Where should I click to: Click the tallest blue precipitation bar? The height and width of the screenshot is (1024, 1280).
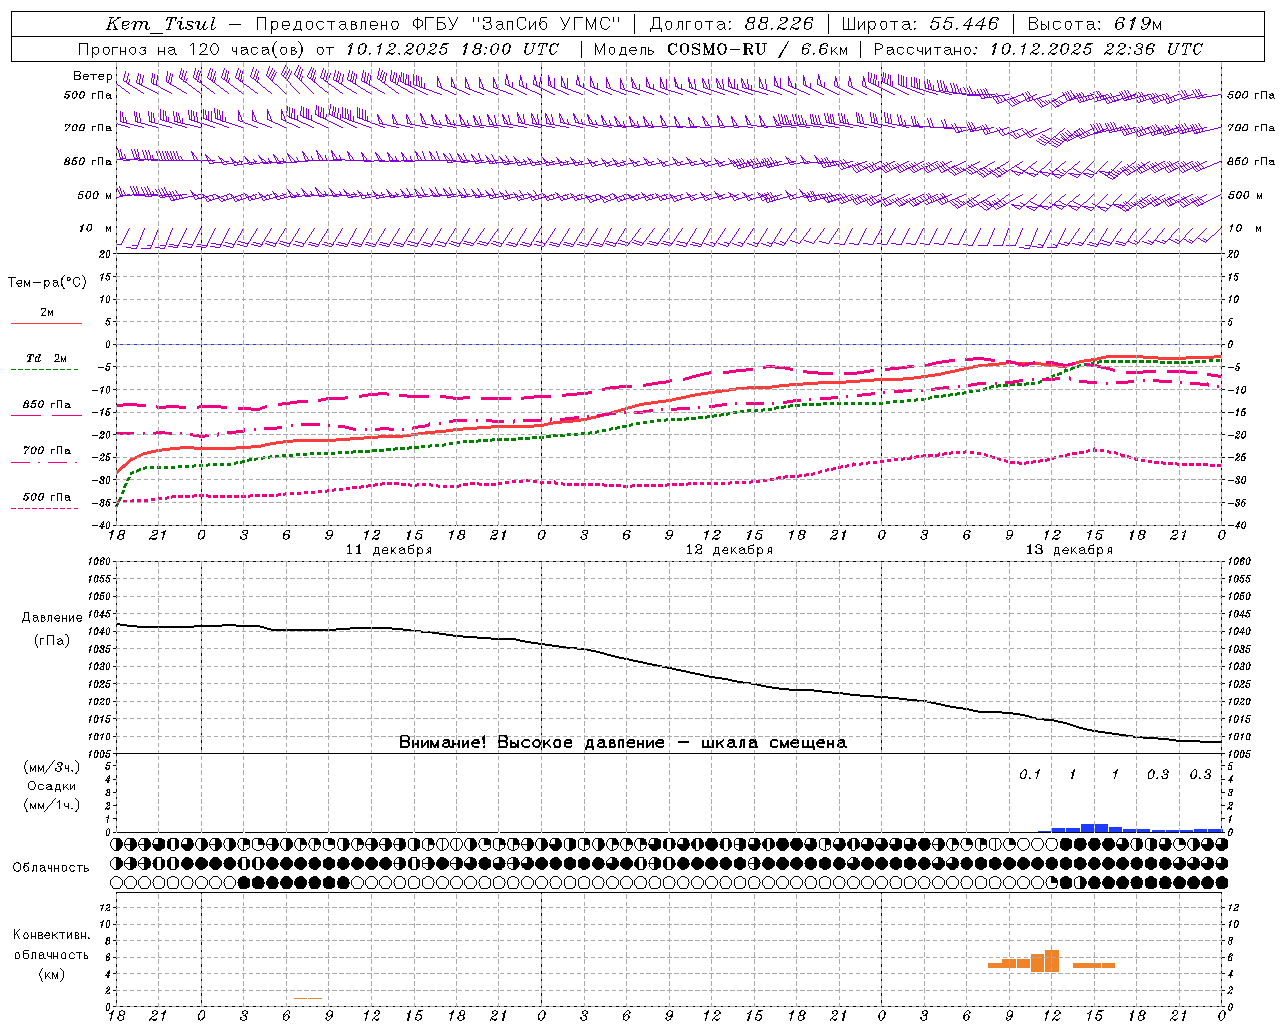pos(1094,828)
